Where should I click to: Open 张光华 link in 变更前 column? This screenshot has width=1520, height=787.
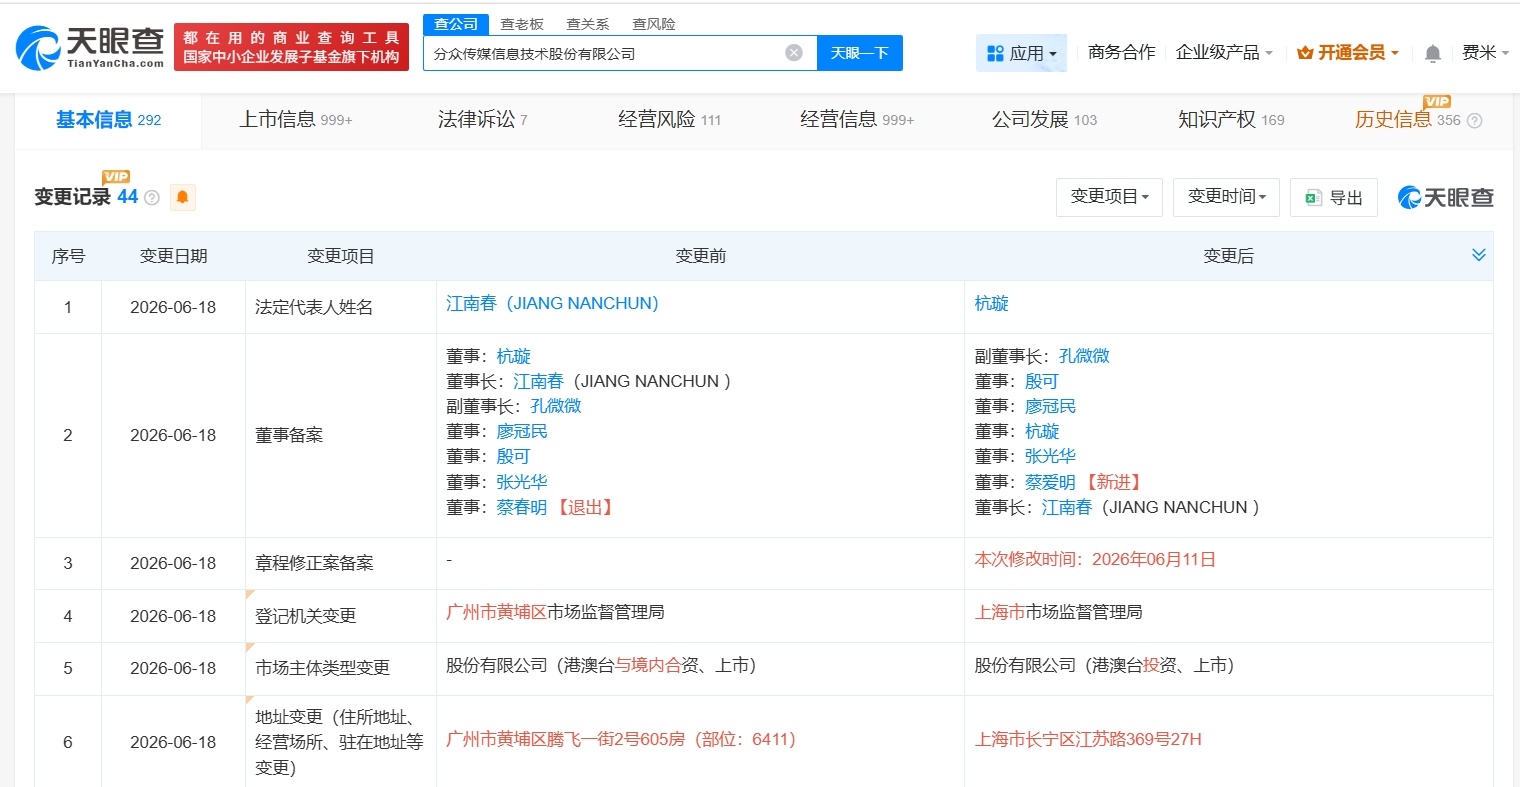point(522,482)
